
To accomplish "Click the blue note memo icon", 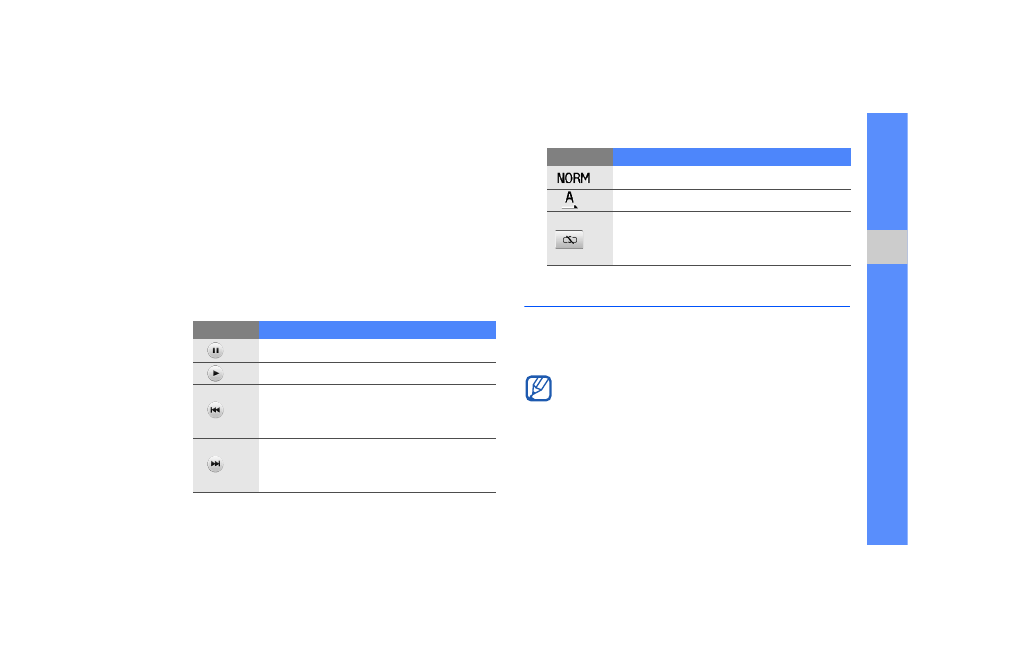I will [539, 388].
